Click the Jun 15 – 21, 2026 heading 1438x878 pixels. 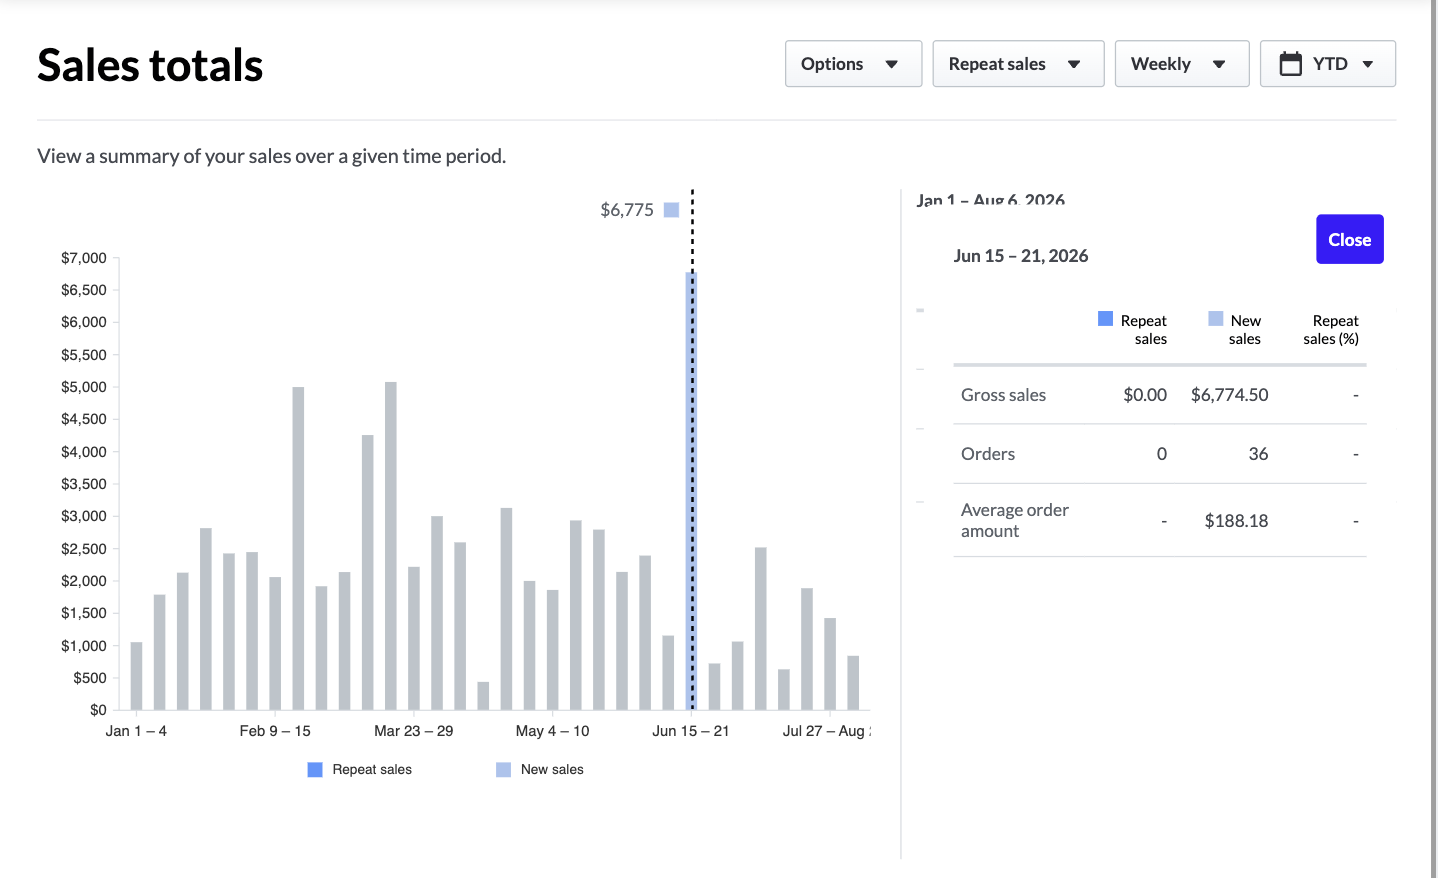(1021, 256)
